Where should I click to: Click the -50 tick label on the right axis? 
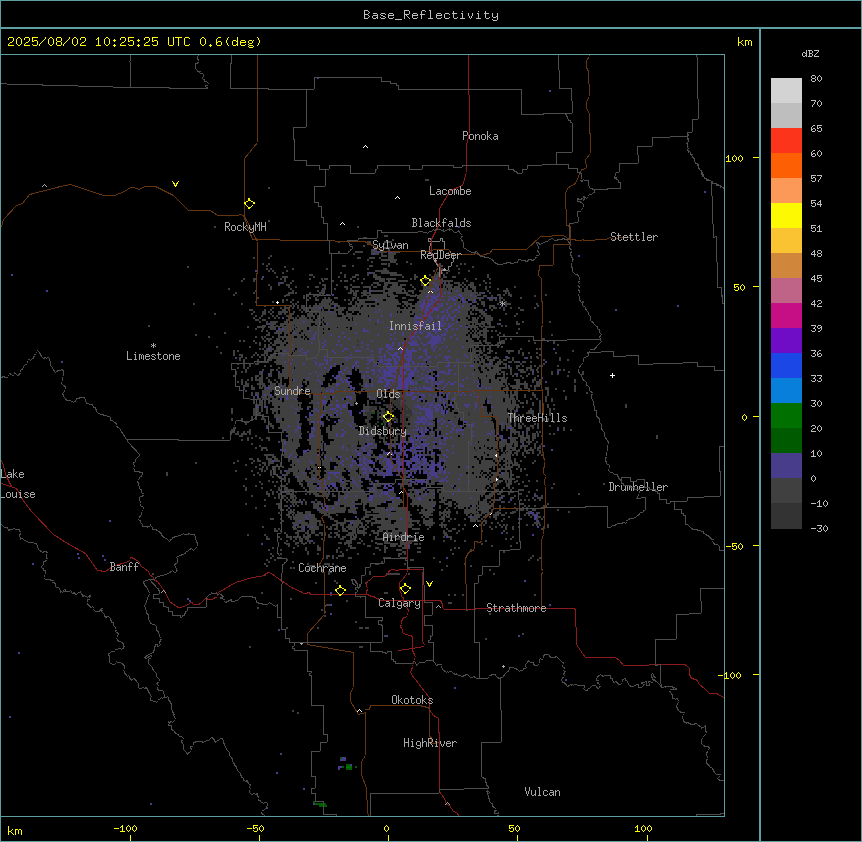click(x=734, y=546)
